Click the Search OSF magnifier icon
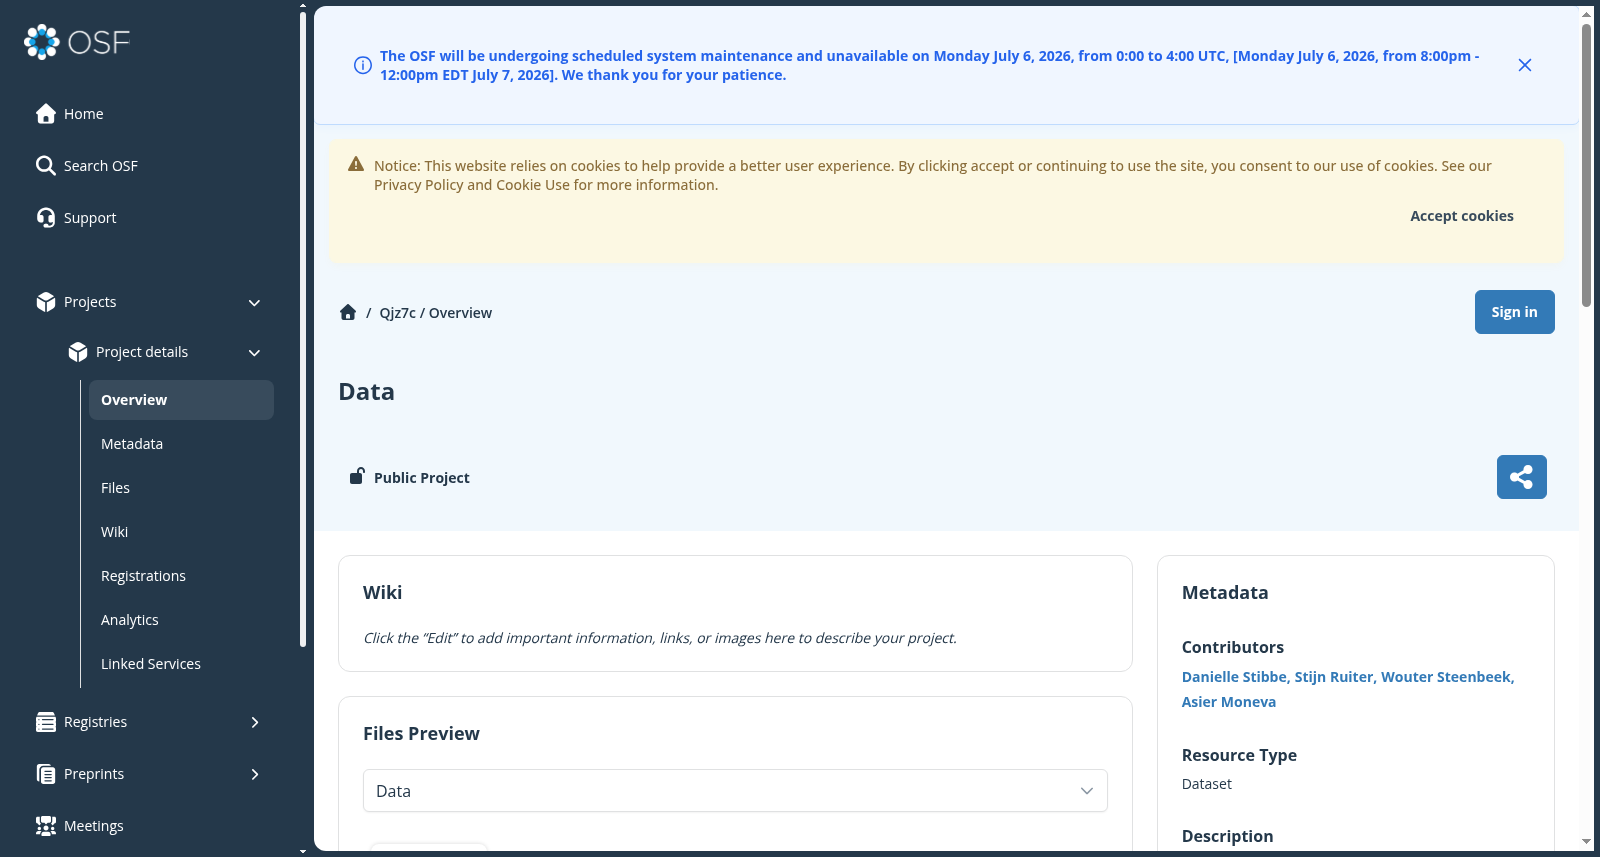 (x=46, y=166)
